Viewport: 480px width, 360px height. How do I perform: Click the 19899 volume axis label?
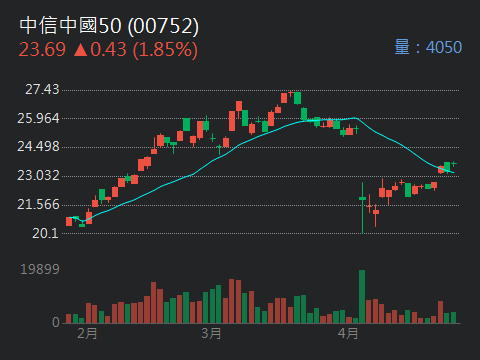point(40,269)
